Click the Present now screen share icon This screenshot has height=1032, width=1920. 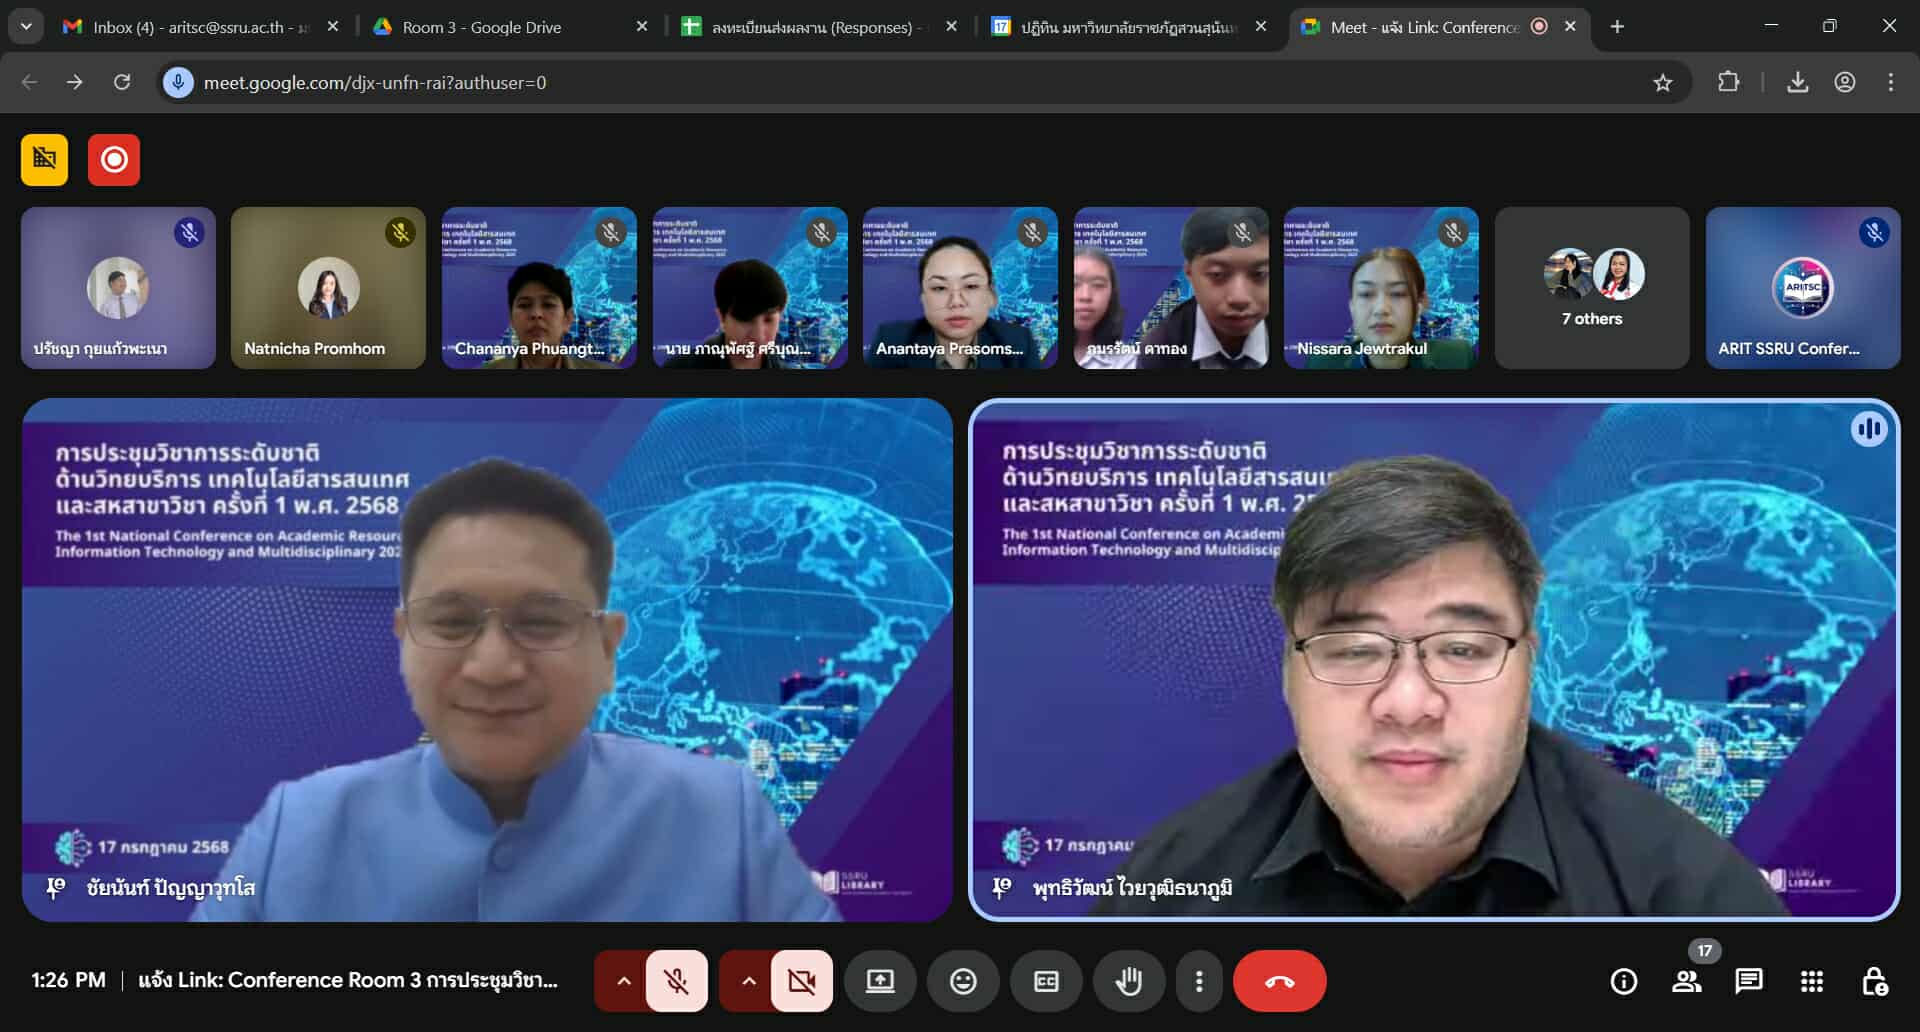pos(880,981)
